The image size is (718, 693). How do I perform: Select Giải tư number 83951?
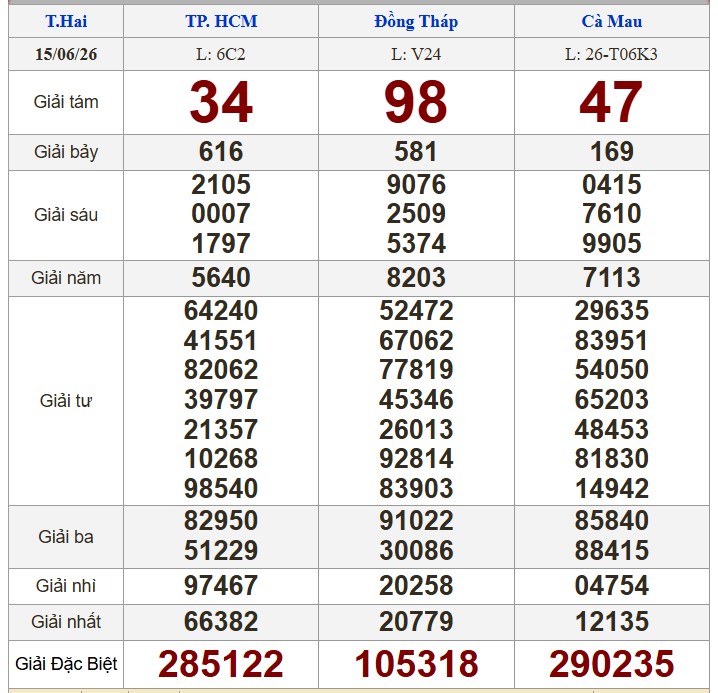[612, 341]
